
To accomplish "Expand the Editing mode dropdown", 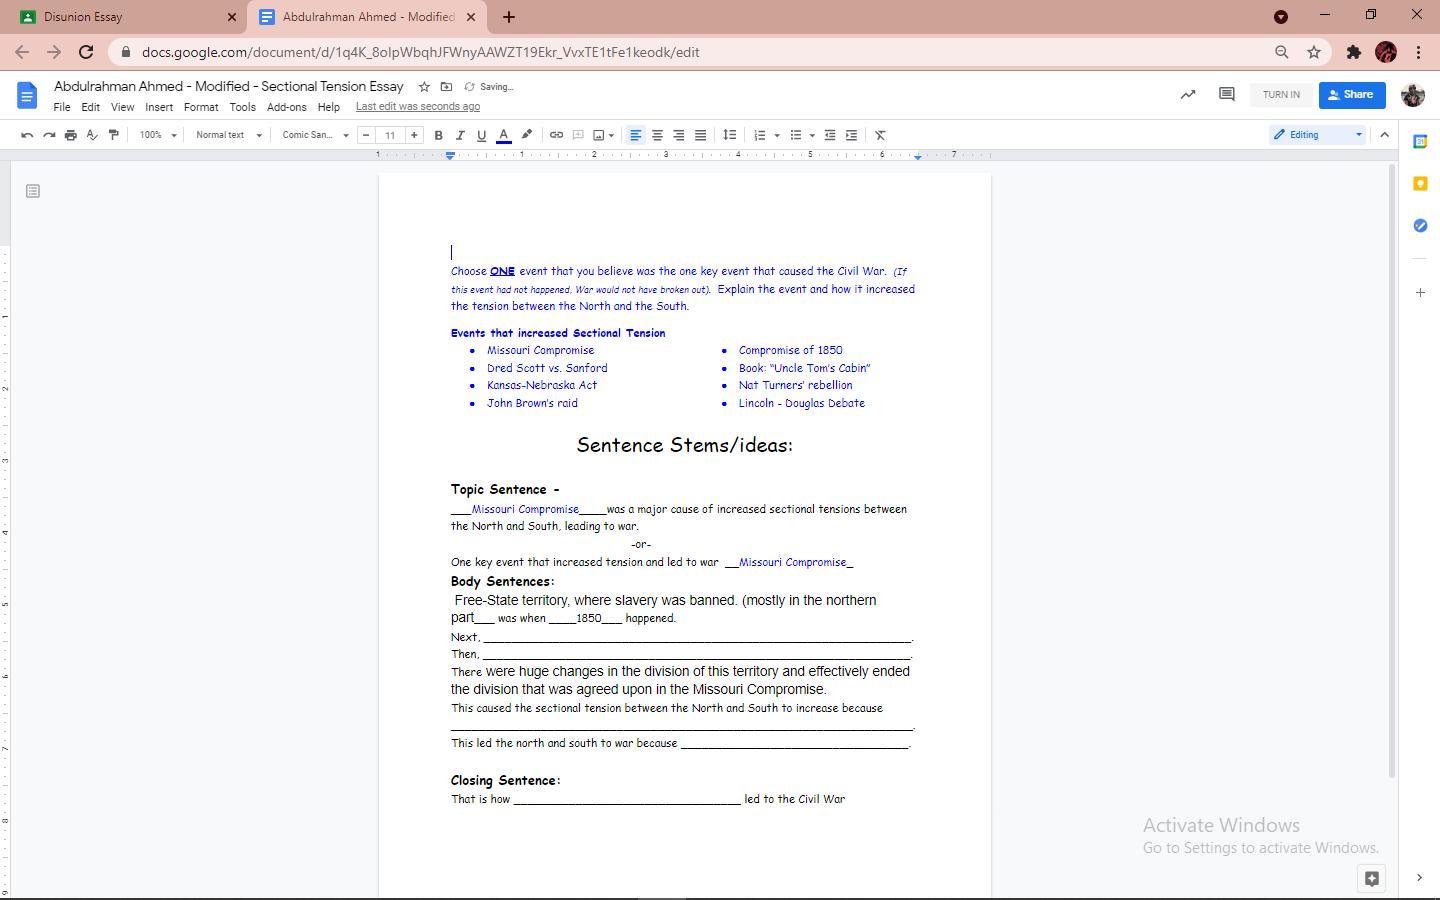I will pos(1318,135).
